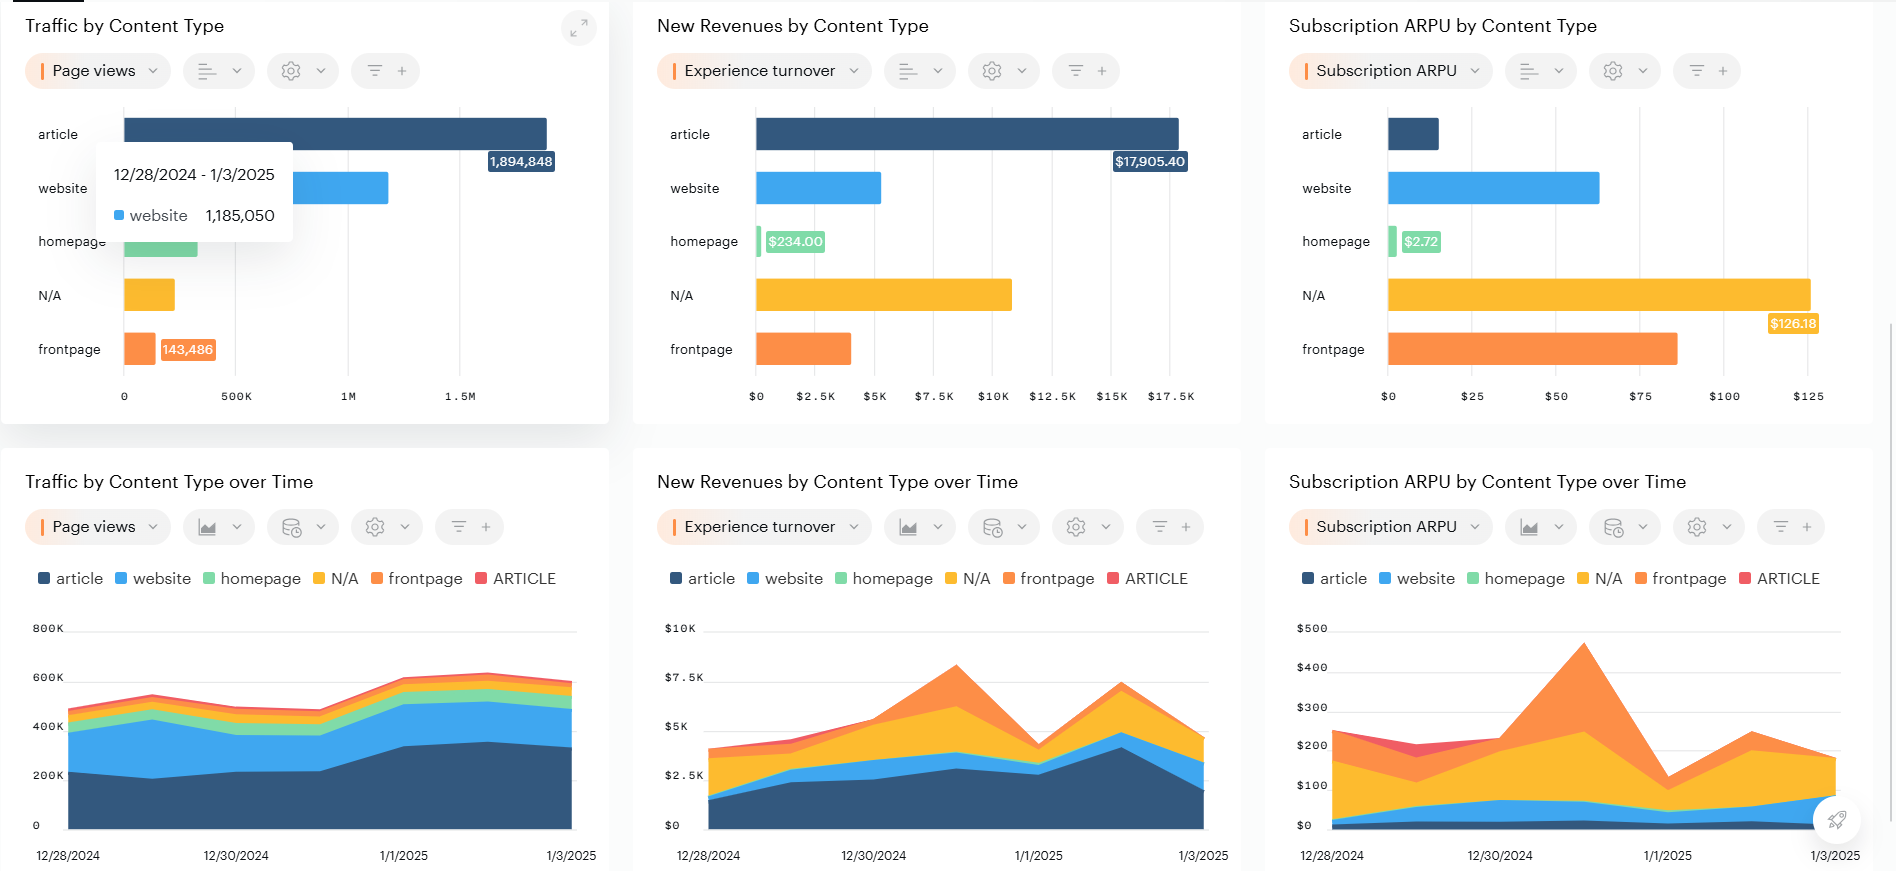The width and height of the screenshot is (1896, 871).
Task: Open Page views dropdown in Traffic by Content Type
Action: pyautogui.click(x=98, y=71)
